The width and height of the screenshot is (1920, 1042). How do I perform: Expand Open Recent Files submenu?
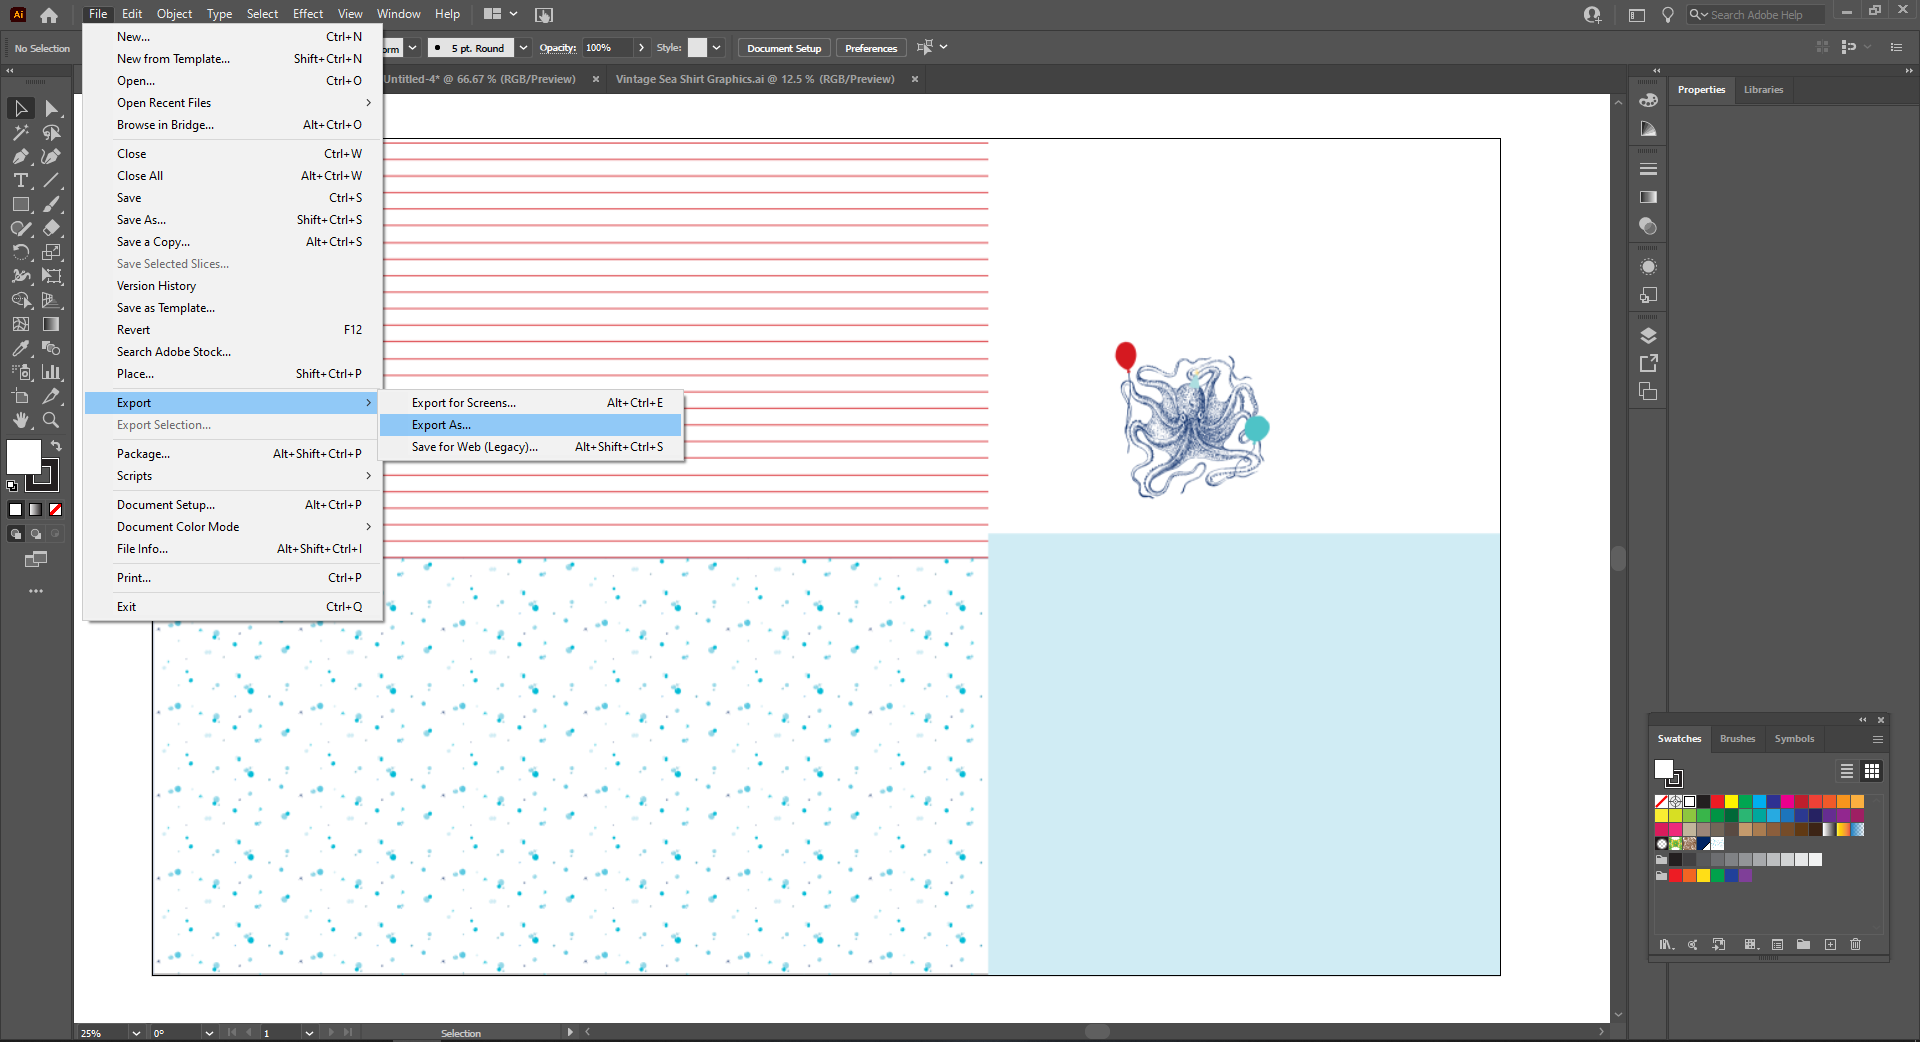[x=233, y=103]
